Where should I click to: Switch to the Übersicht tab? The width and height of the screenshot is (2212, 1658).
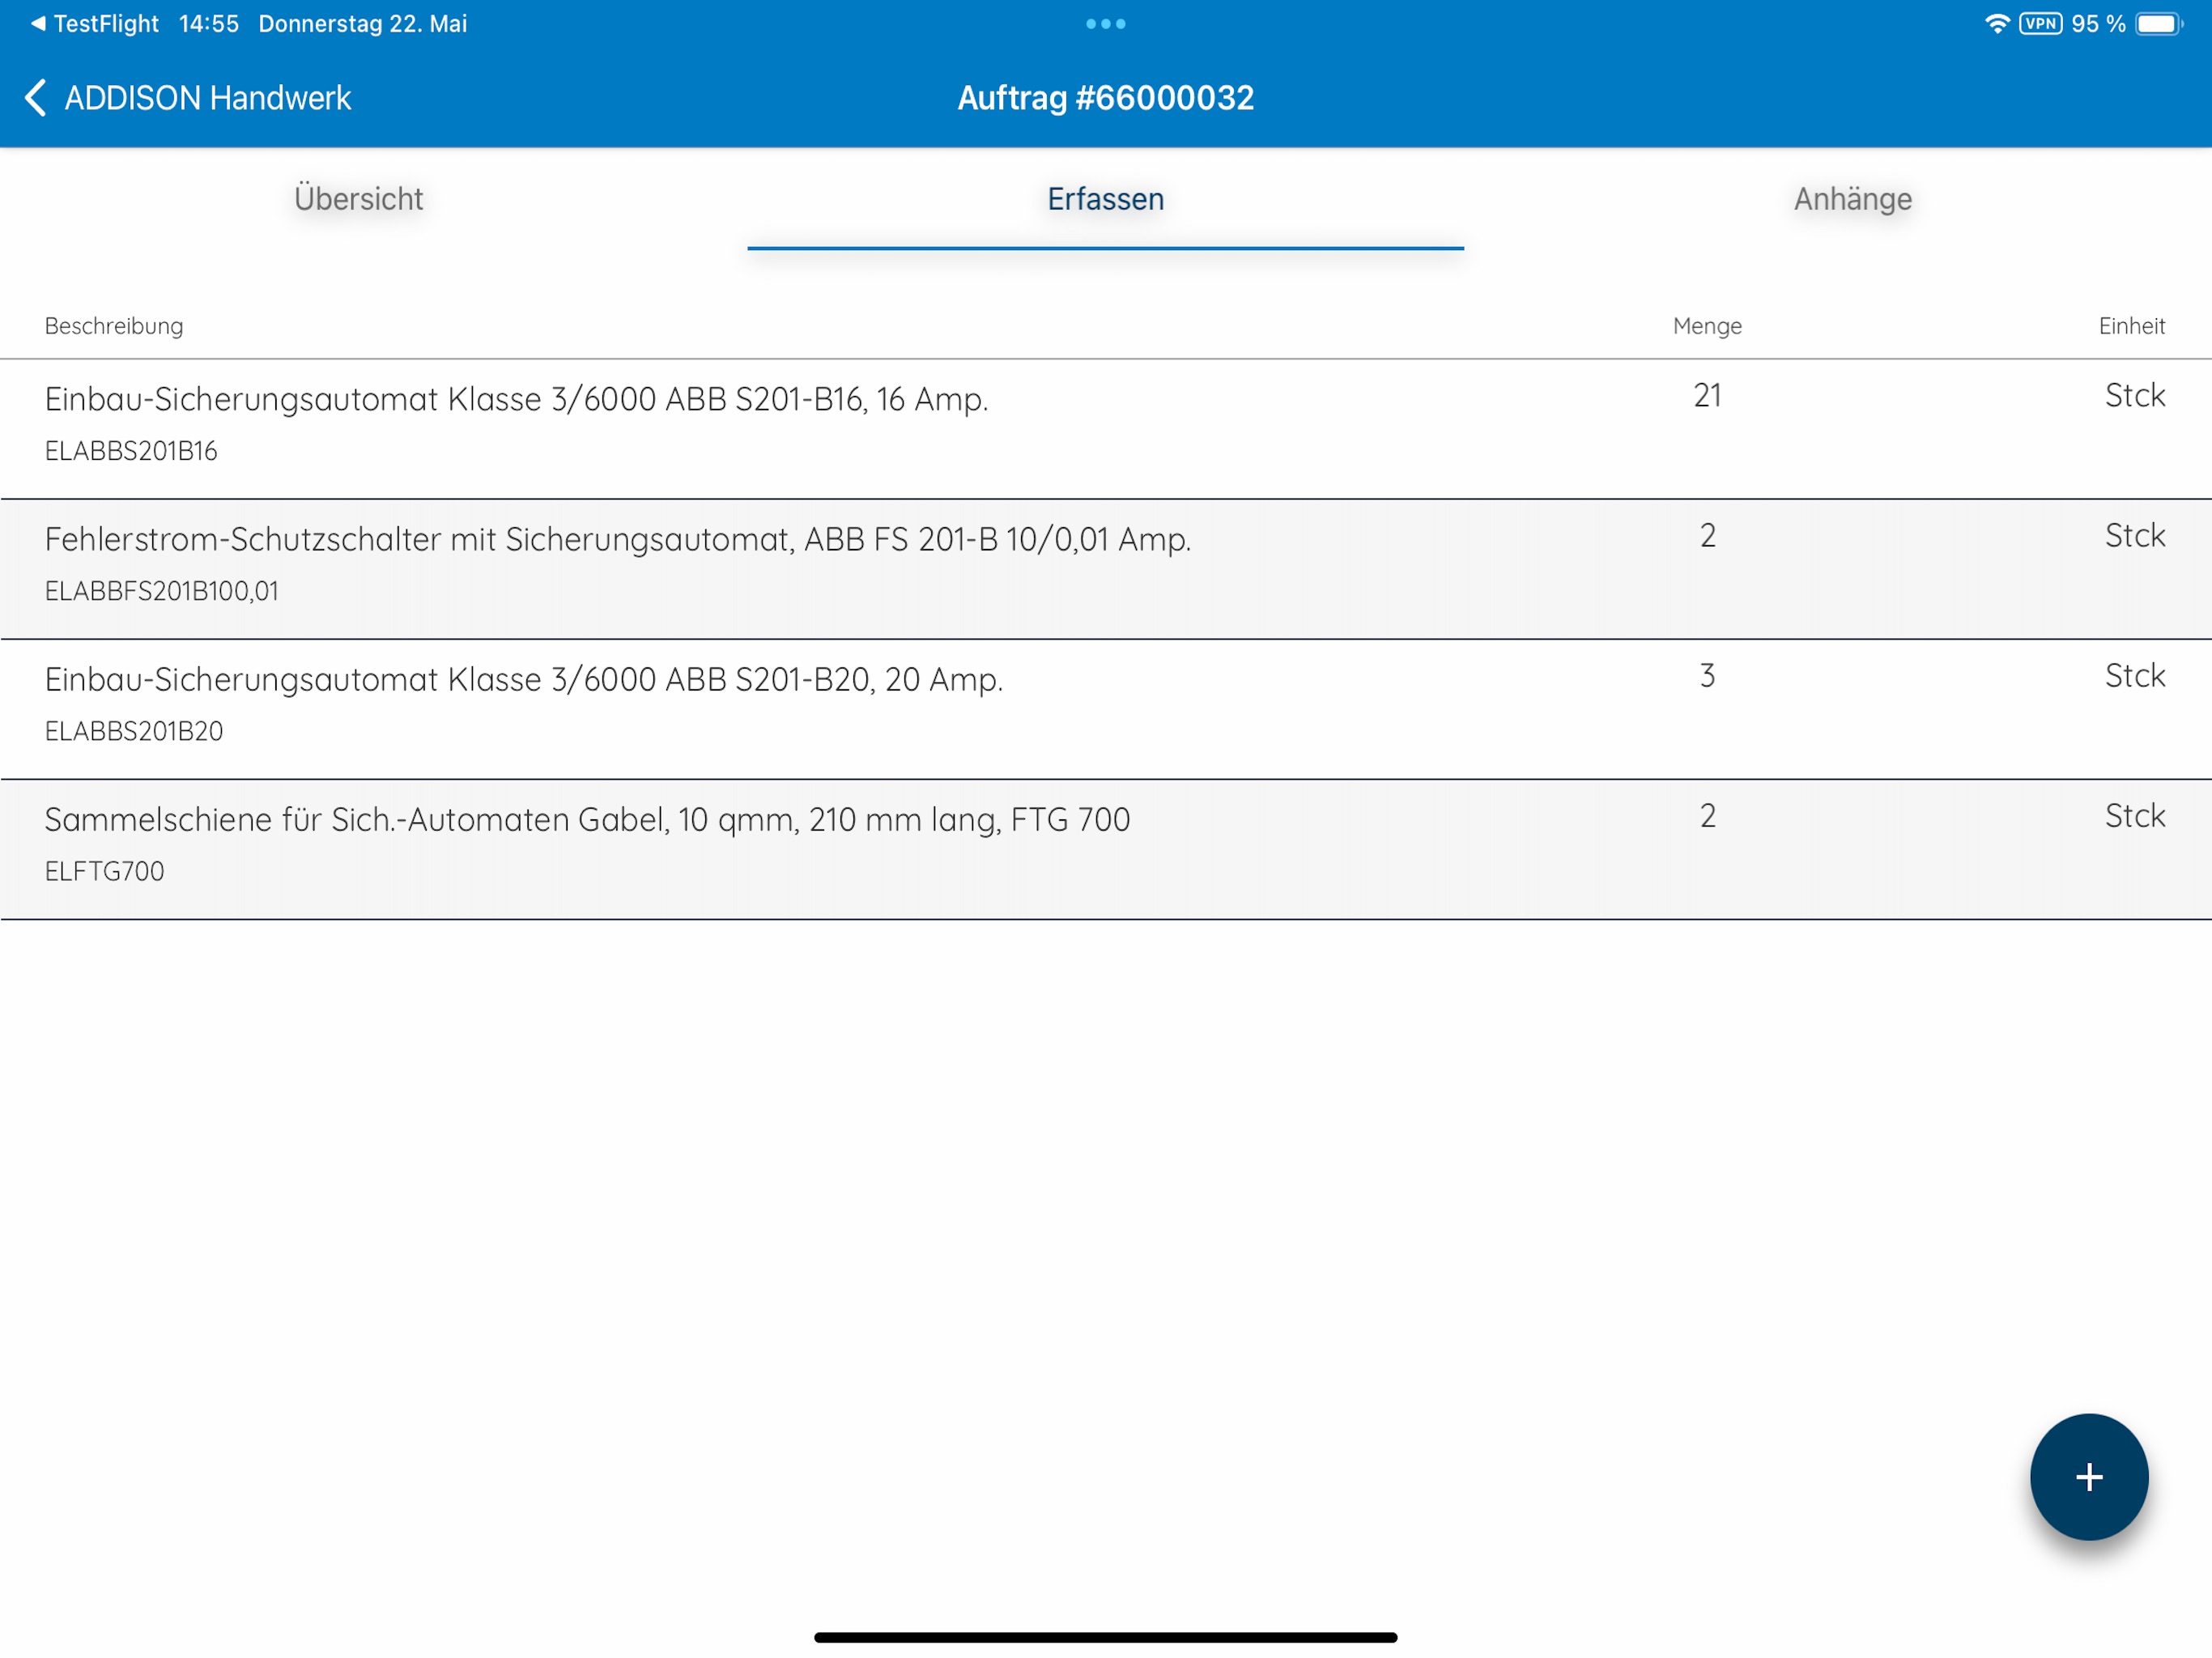coord(358,199)
